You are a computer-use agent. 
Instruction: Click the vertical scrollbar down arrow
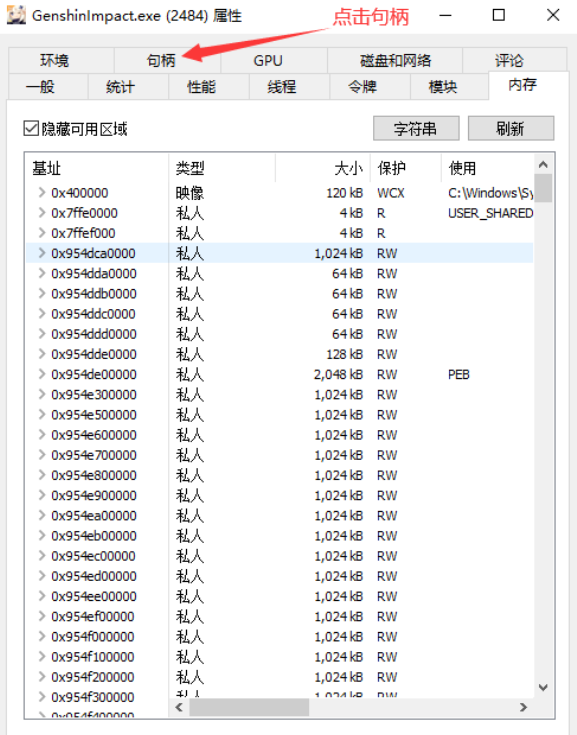click(x=543, y=688)
